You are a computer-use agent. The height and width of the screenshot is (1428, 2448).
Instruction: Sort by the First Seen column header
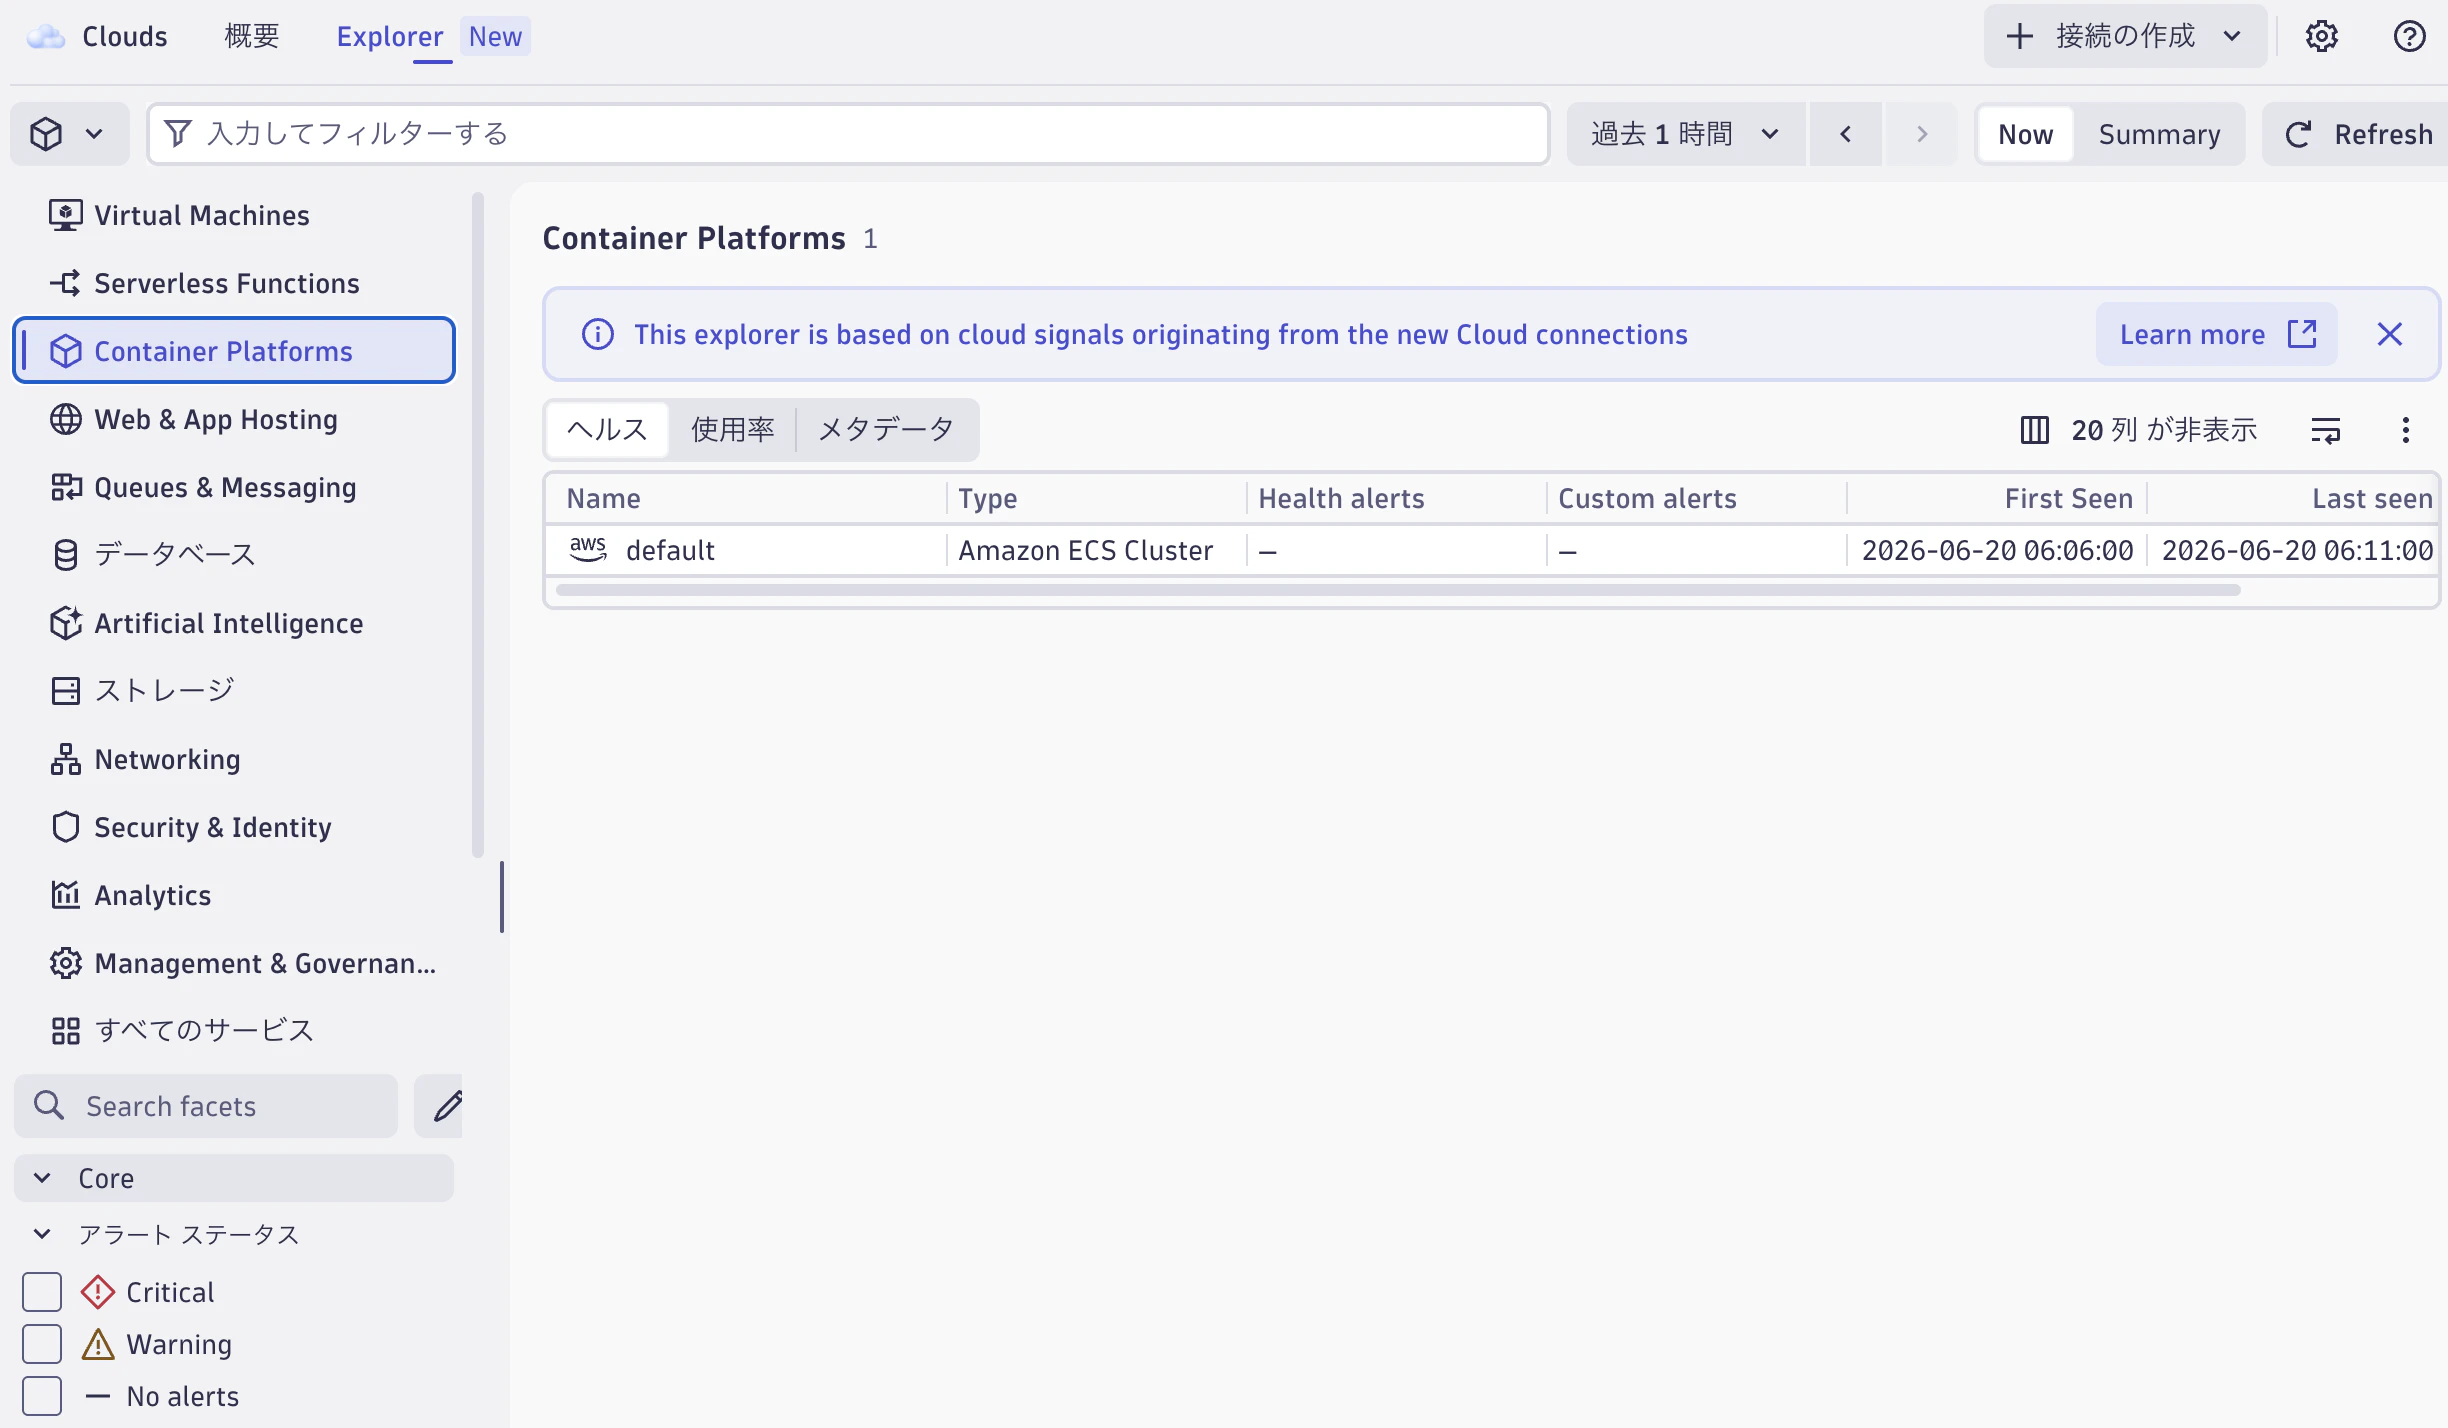pos(2069,498)
